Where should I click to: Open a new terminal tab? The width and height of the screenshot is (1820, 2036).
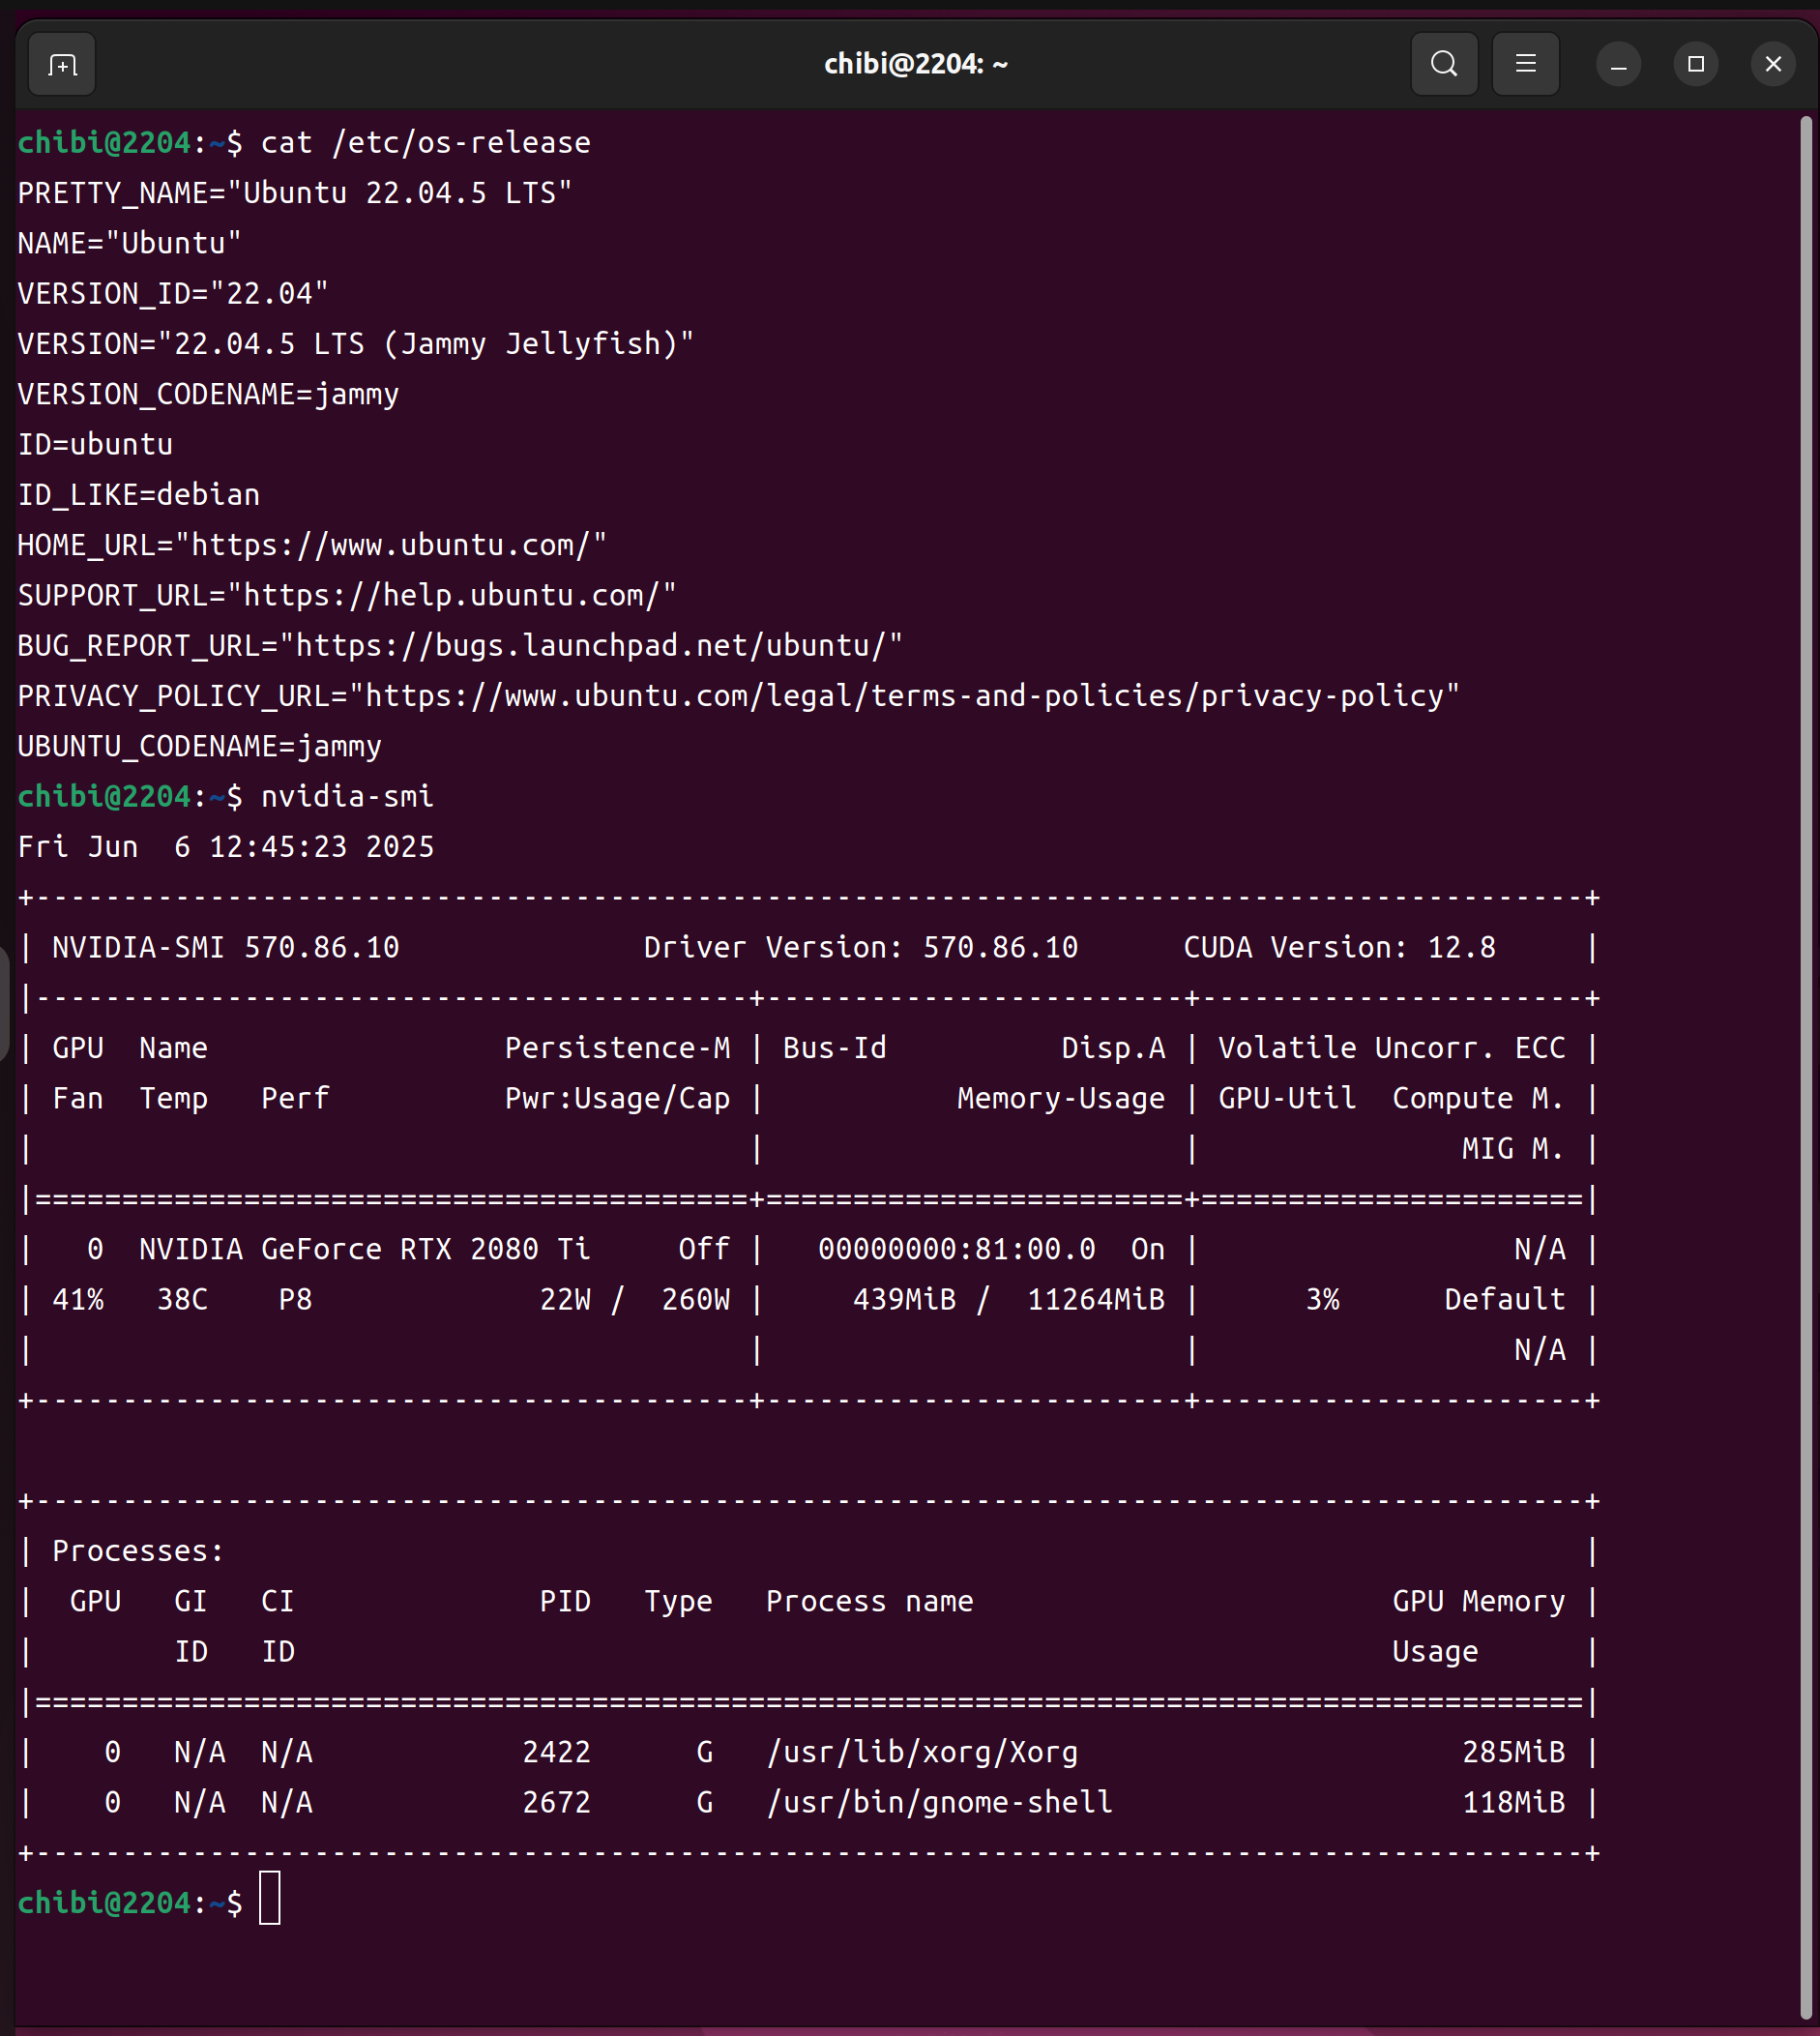pos(62,65)
